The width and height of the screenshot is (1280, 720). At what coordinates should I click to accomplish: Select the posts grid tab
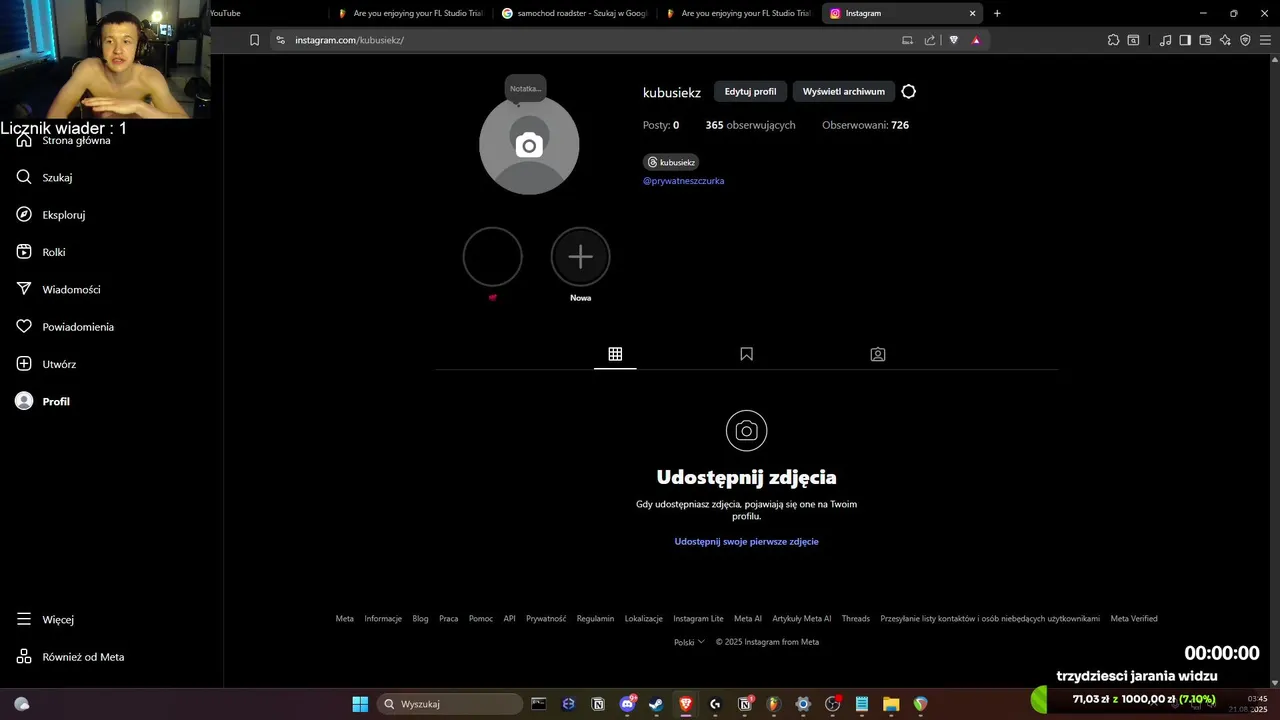[615, 354]
